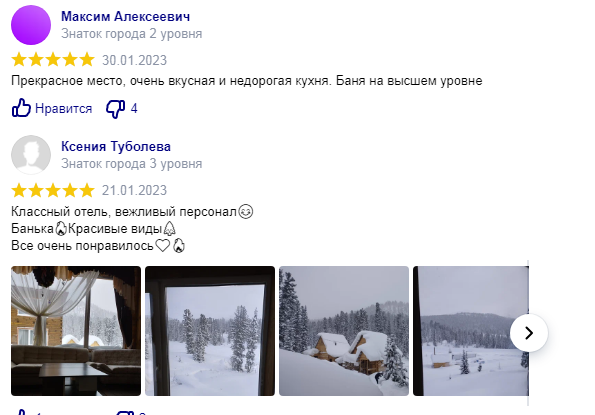Image resolution: width=595 pixels, height=415 pixels.
Task: Like Максим Алексеевич's review with thumbs-up icon
Action: (x=21, y=108)
